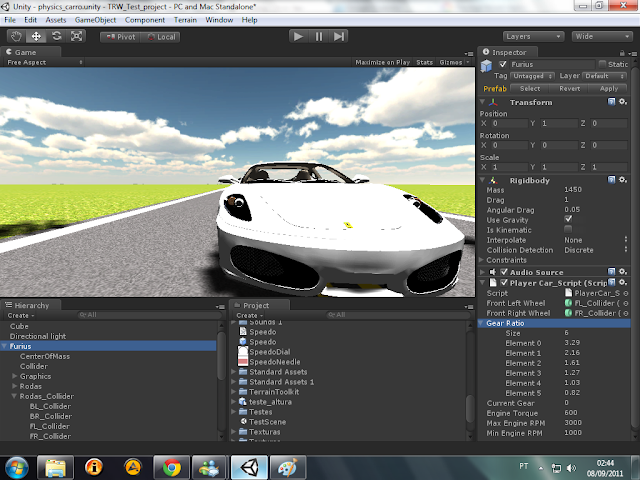Open the Component menu
The image size is (640, 480).
(x=145, y=20)
